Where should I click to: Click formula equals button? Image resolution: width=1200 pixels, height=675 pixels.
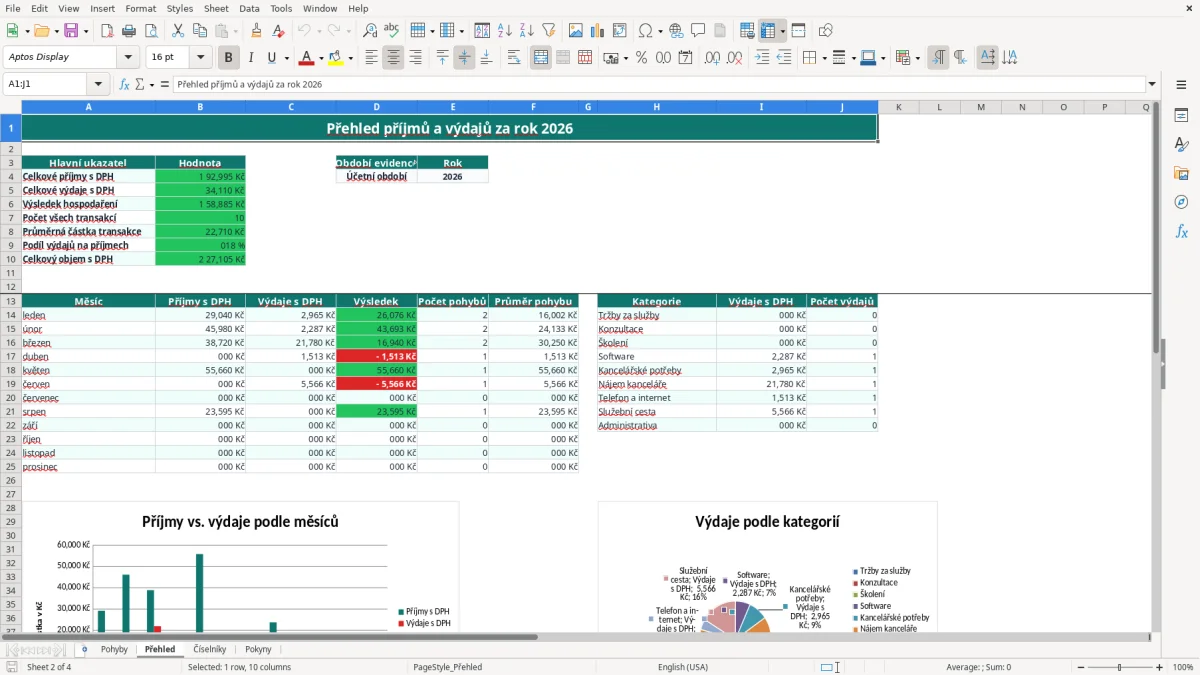click(x=163, y=85)
